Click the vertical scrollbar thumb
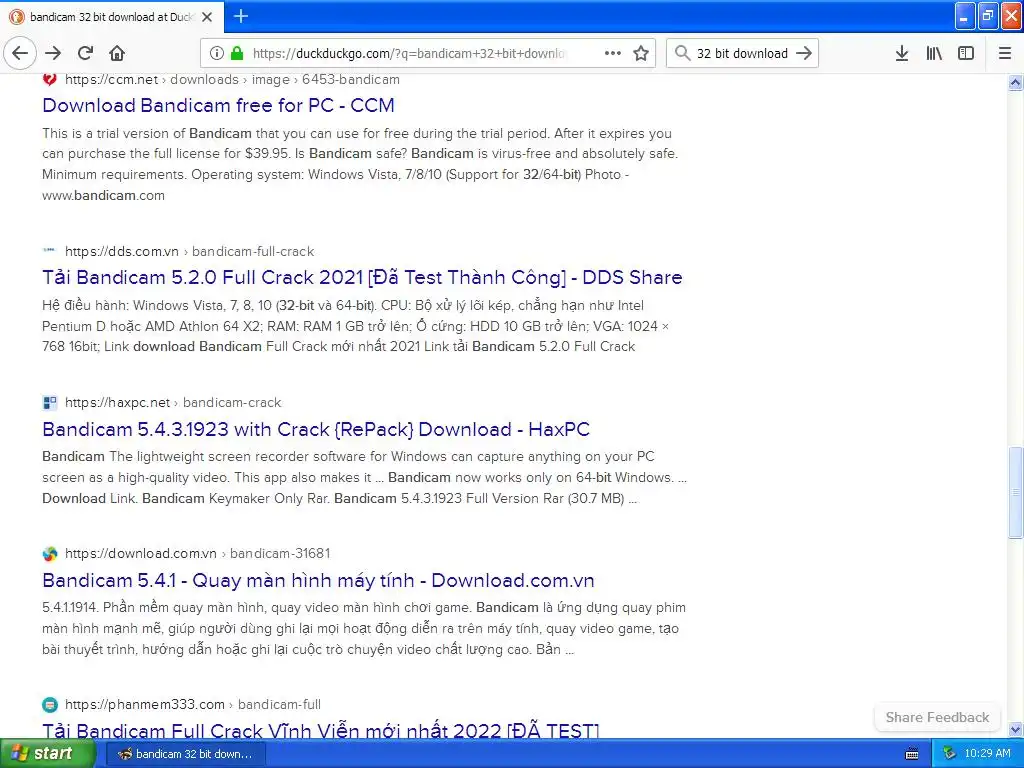 pos(1015,492)
